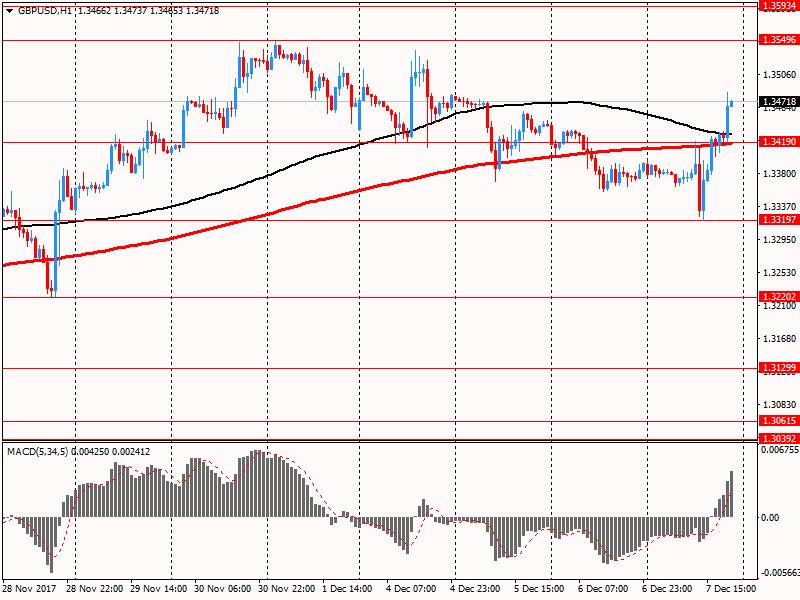Image resolution: width=800 pixels, height=600 pixels.
Task: Select the 1.33197 support level label
Action: (779, 220)
